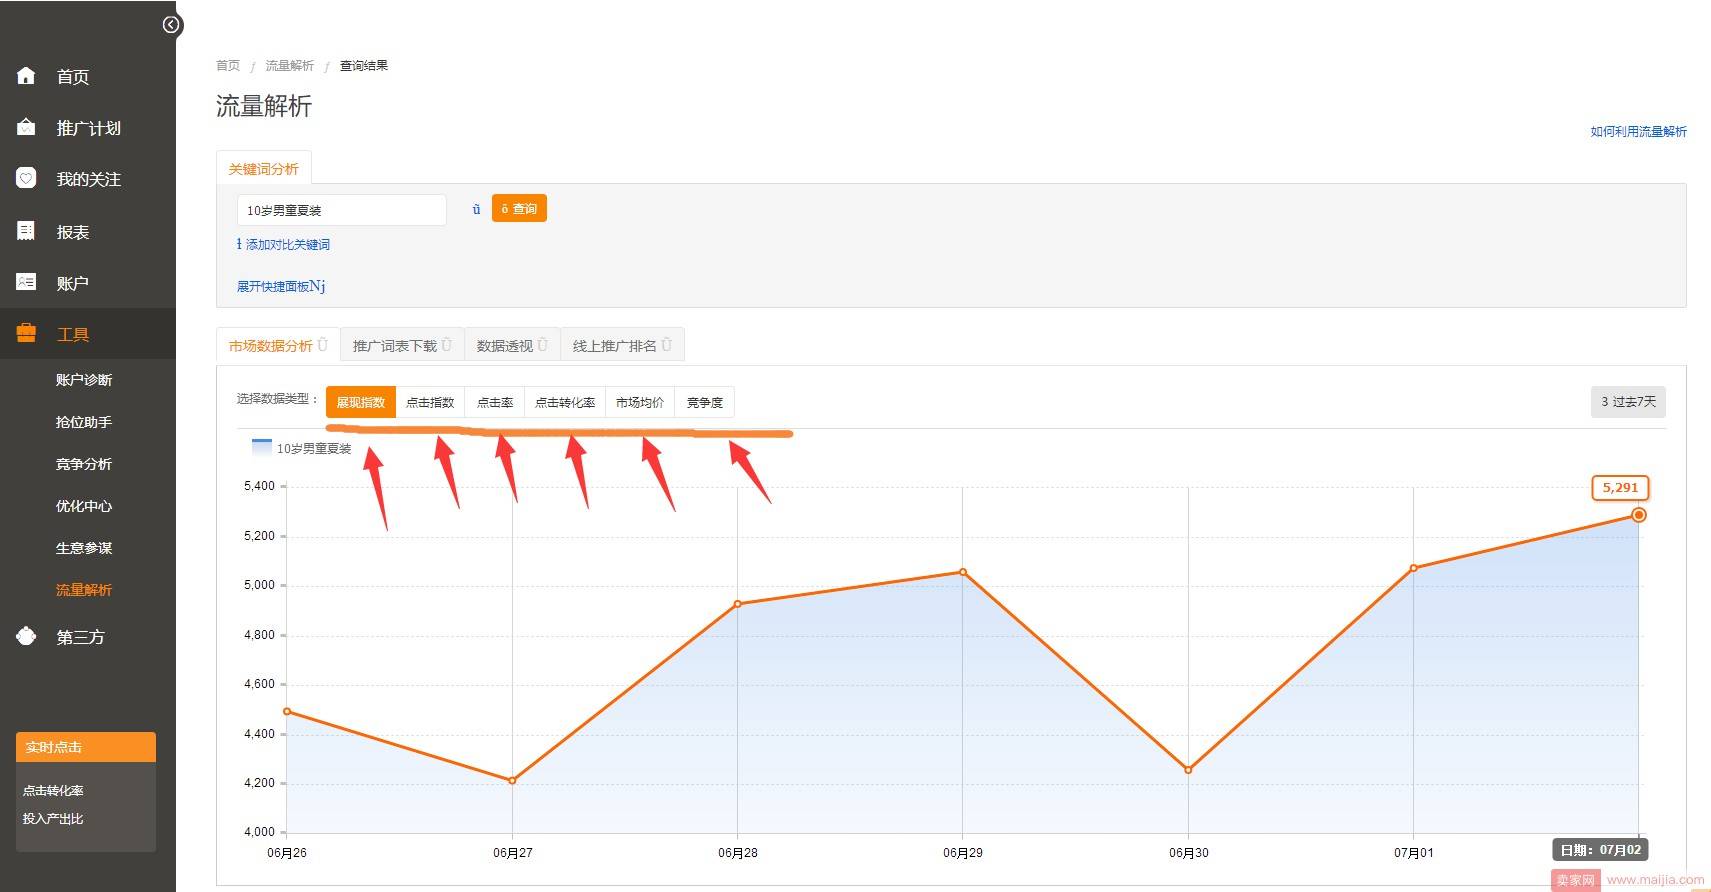Switch to the 线上推广排名 tab
Screen dimensions: 1711x892
coord(622,345)
